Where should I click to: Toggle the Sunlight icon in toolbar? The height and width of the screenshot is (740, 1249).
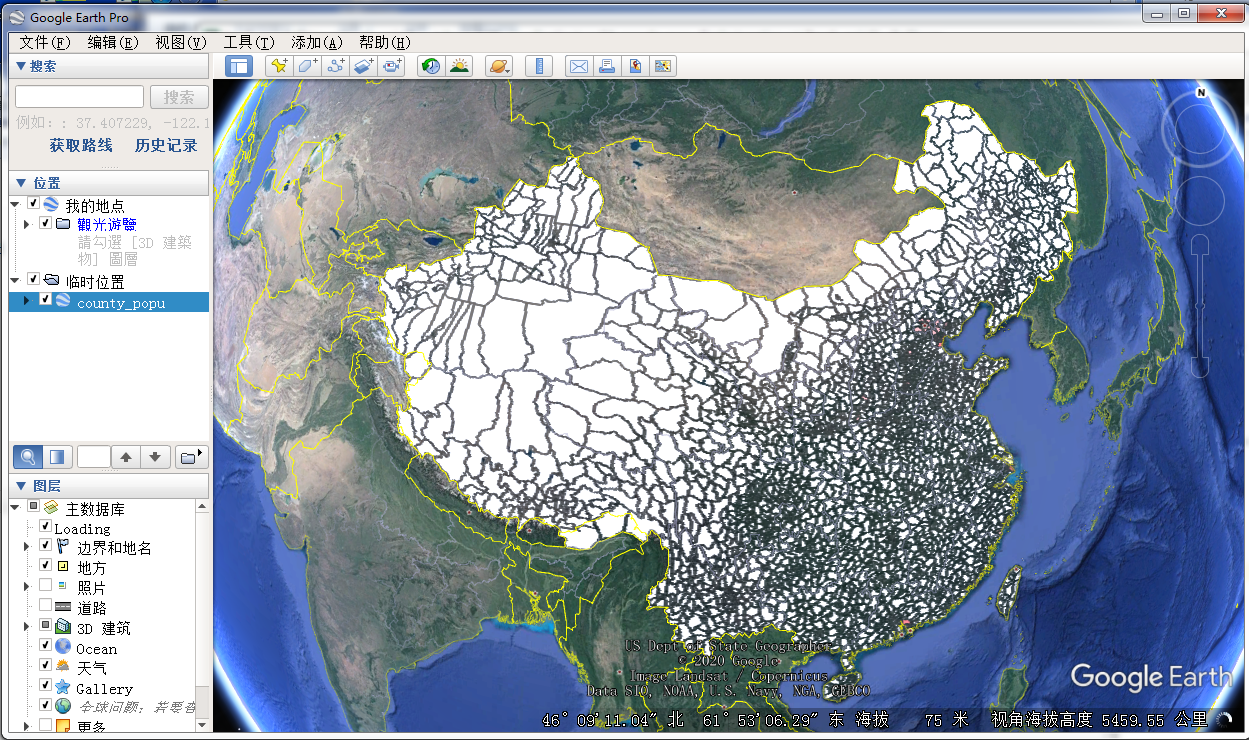point(459,66)
